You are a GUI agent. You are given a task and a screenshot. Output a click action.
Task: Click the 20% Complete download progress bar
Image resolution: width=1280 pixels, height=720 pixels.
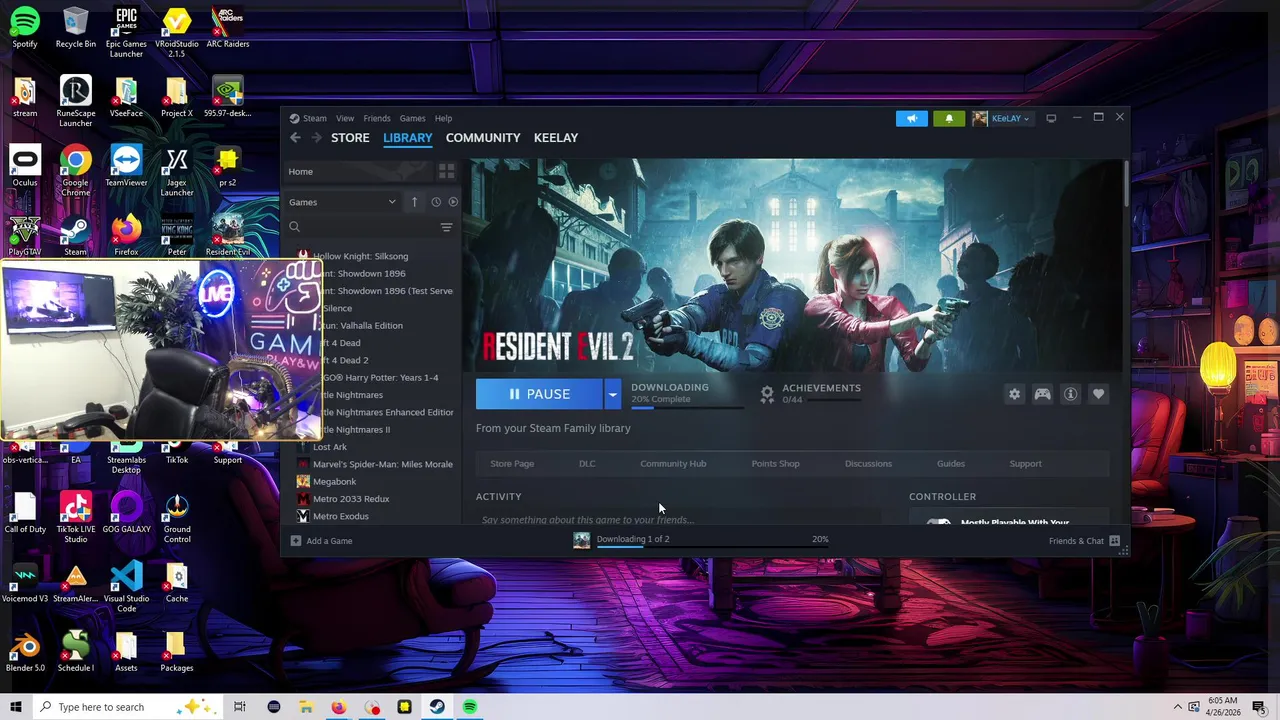(x=687, y=407)
